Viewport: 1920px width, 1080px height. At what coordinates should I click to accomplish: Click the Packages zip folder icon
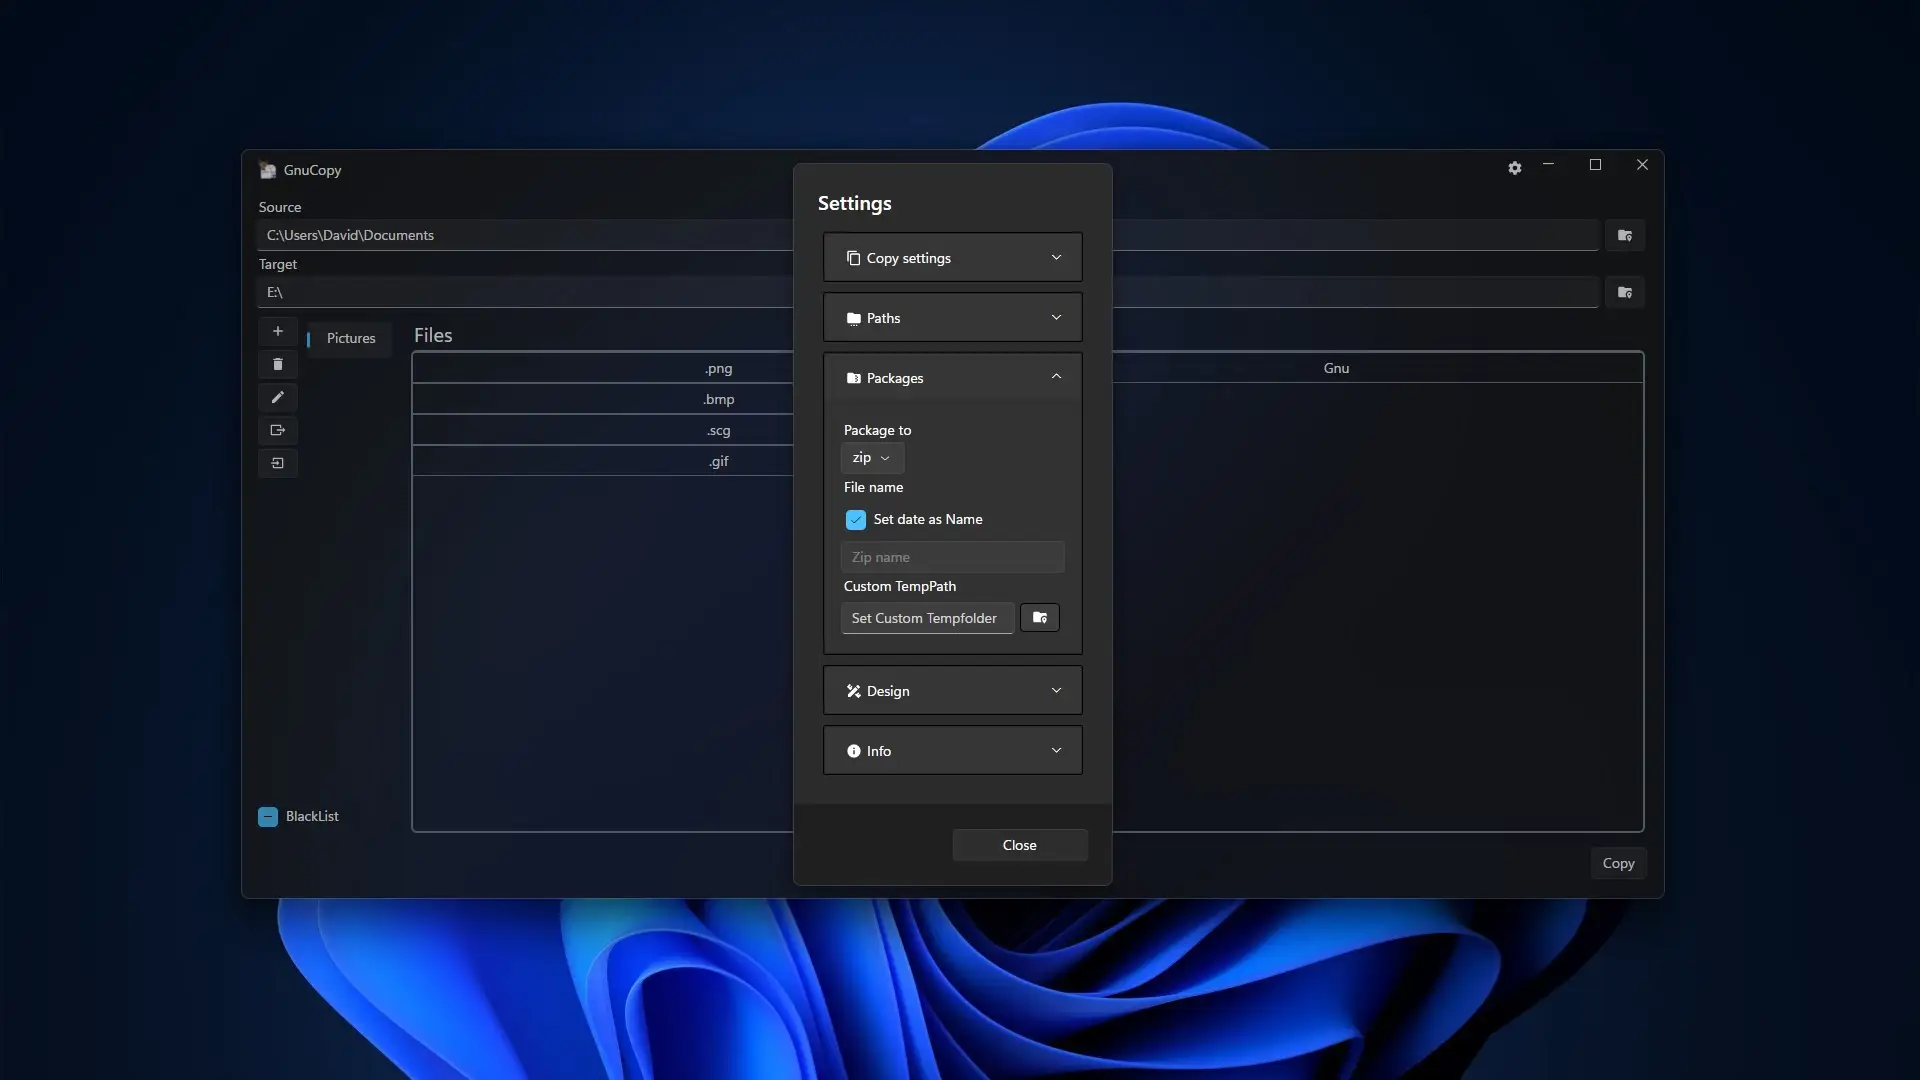click(x=853, y=378)
